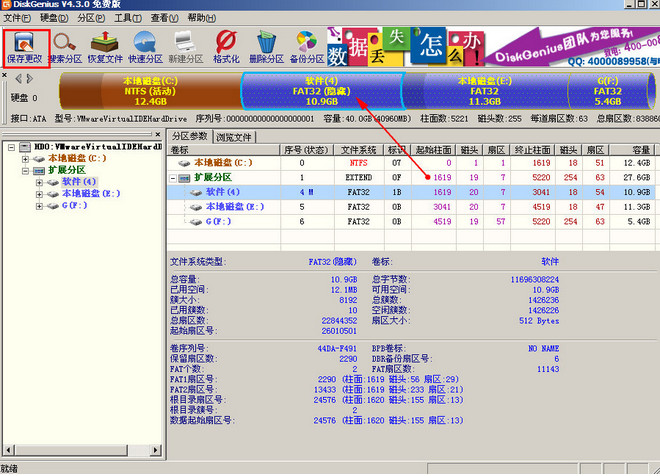This screenshot has height=476, width=660.
Task: Select the 软件(4) FAT32 hidden partition bar
Action: pos(322,91)
